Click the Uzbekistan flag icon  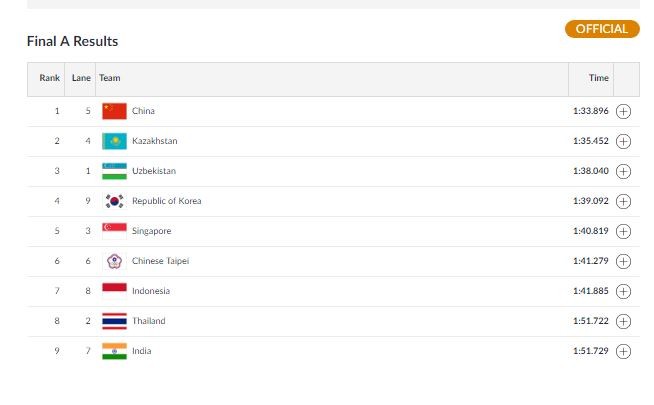pyautogui.click(x=114, y=171)
